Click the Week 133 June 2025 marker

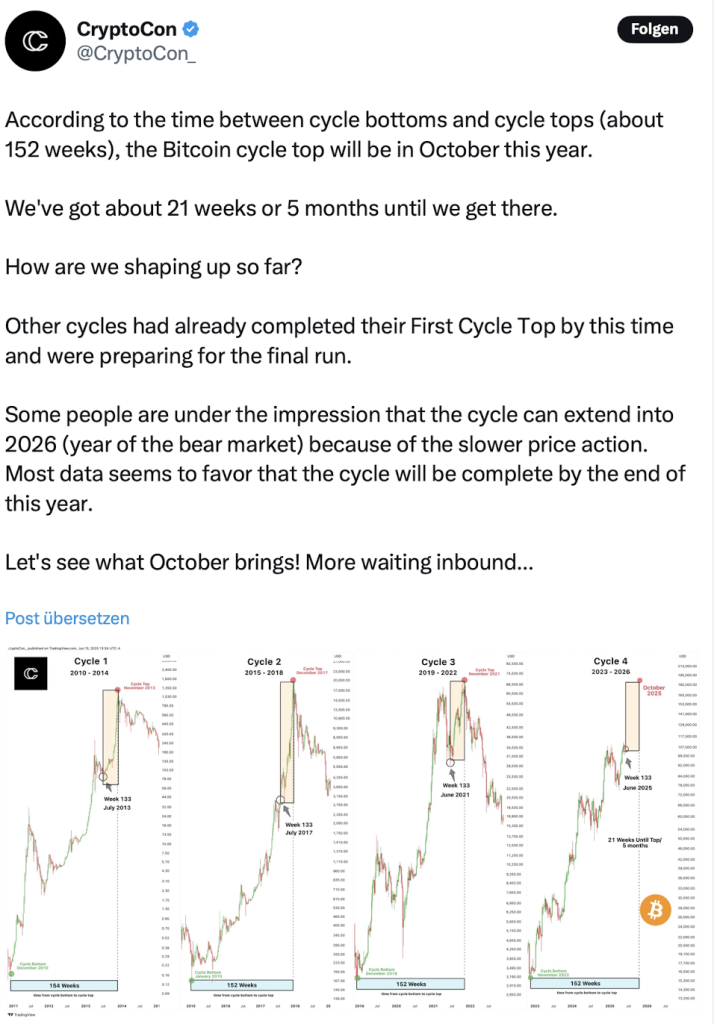638,782
